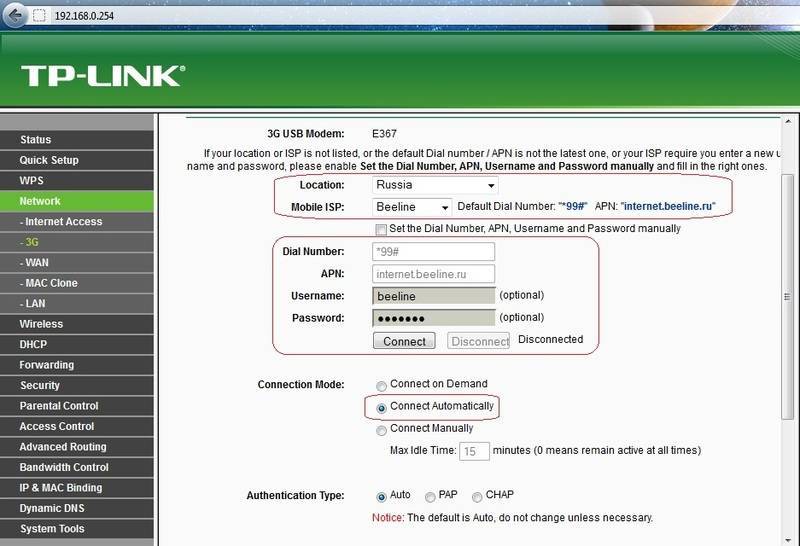This screenshot has width=800, height=546.
Task: Open the Dynamic DNS menu
Action: (77, 508)
